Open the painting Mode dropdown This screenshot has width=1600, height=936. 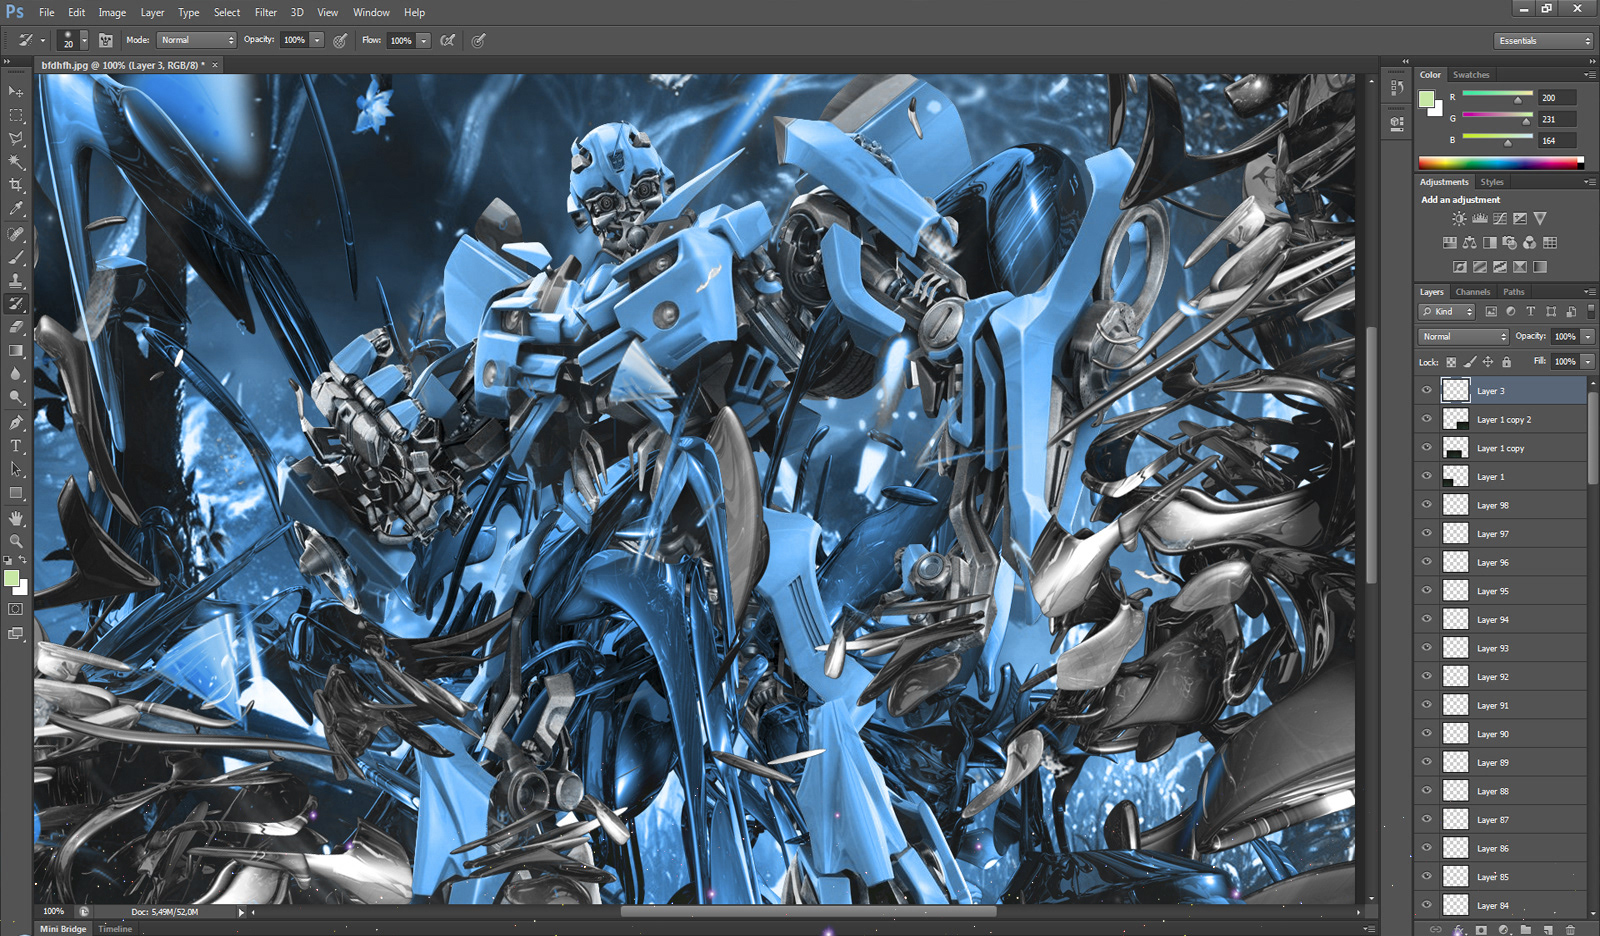coord(196,40)
